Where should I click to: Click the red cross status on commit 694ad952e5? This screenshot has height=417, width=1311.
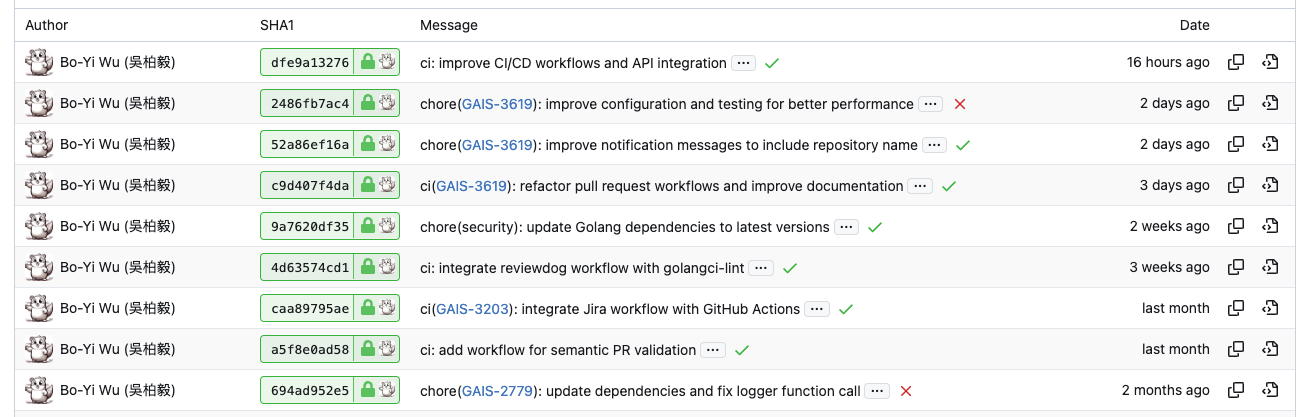point(906,391)
